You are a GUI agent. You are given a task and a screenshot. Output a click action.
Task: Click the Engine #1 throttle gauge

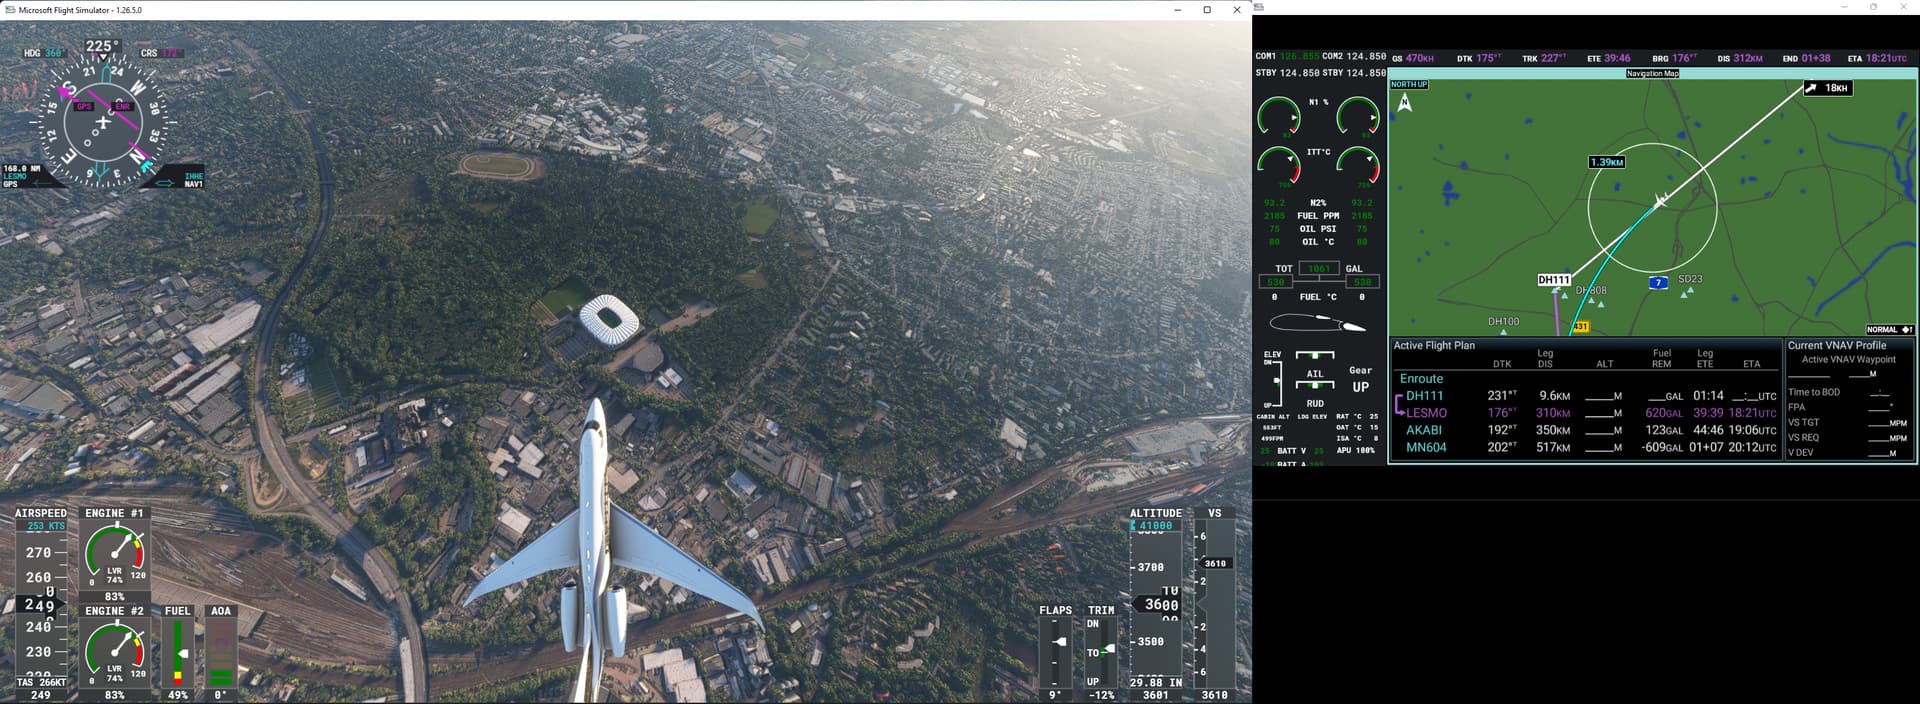click(x=115, y=556)
